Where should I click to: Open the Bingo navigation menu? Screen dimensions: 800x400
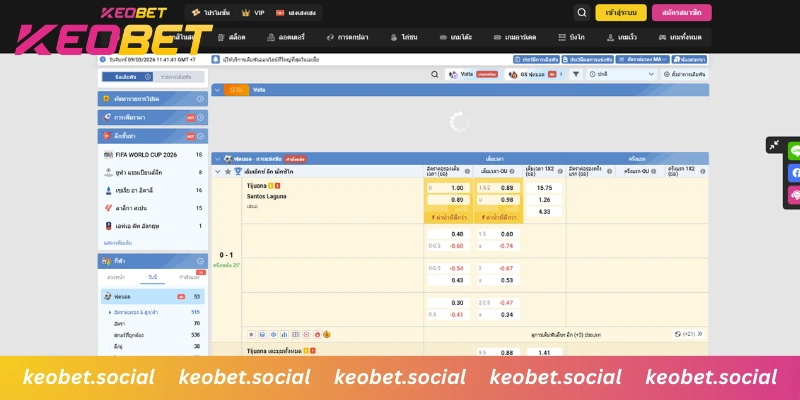tap(571, 37)
